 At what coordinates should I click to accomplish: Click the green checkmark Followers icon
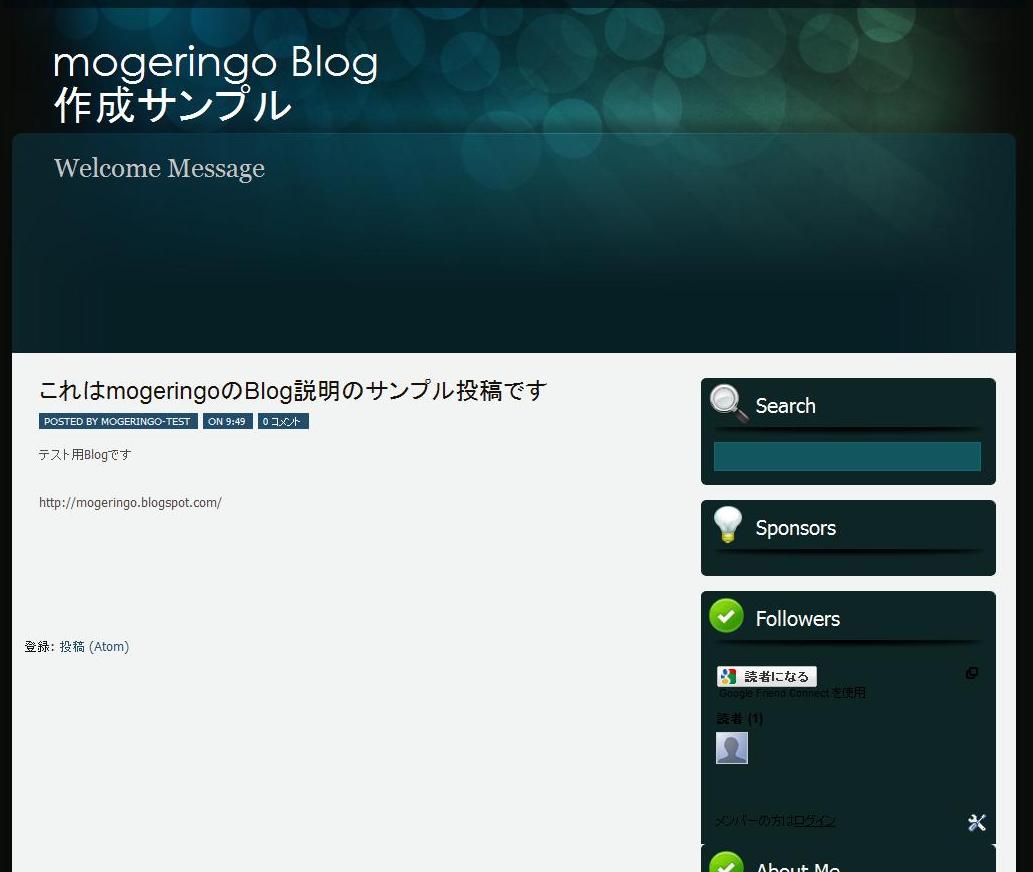(x=726, y=616)
